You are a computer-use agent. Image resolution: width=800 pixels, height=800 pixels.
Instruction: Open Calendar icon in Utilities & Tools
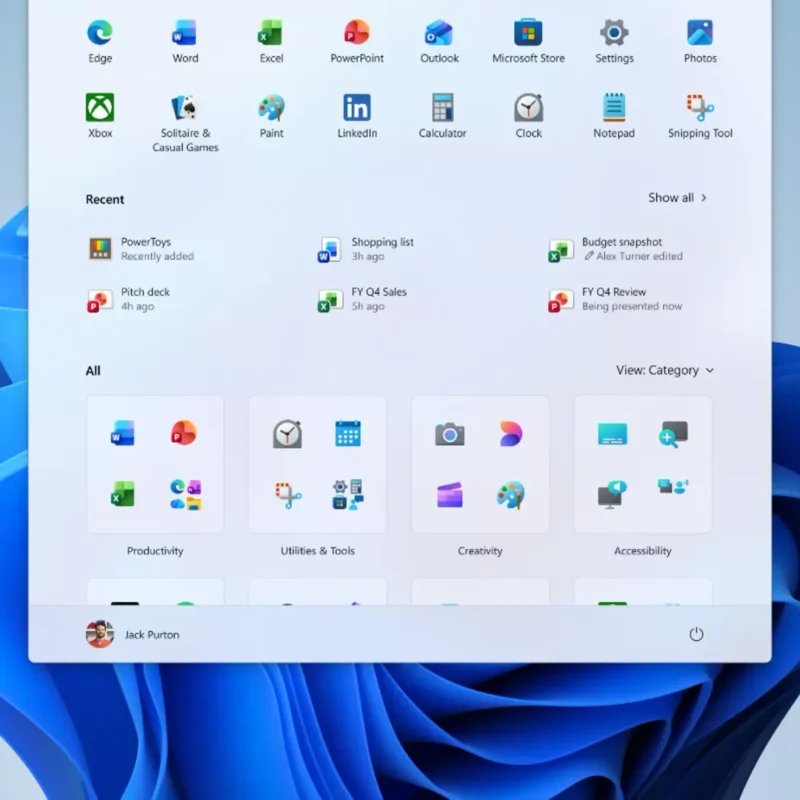[x=348, y=434]
